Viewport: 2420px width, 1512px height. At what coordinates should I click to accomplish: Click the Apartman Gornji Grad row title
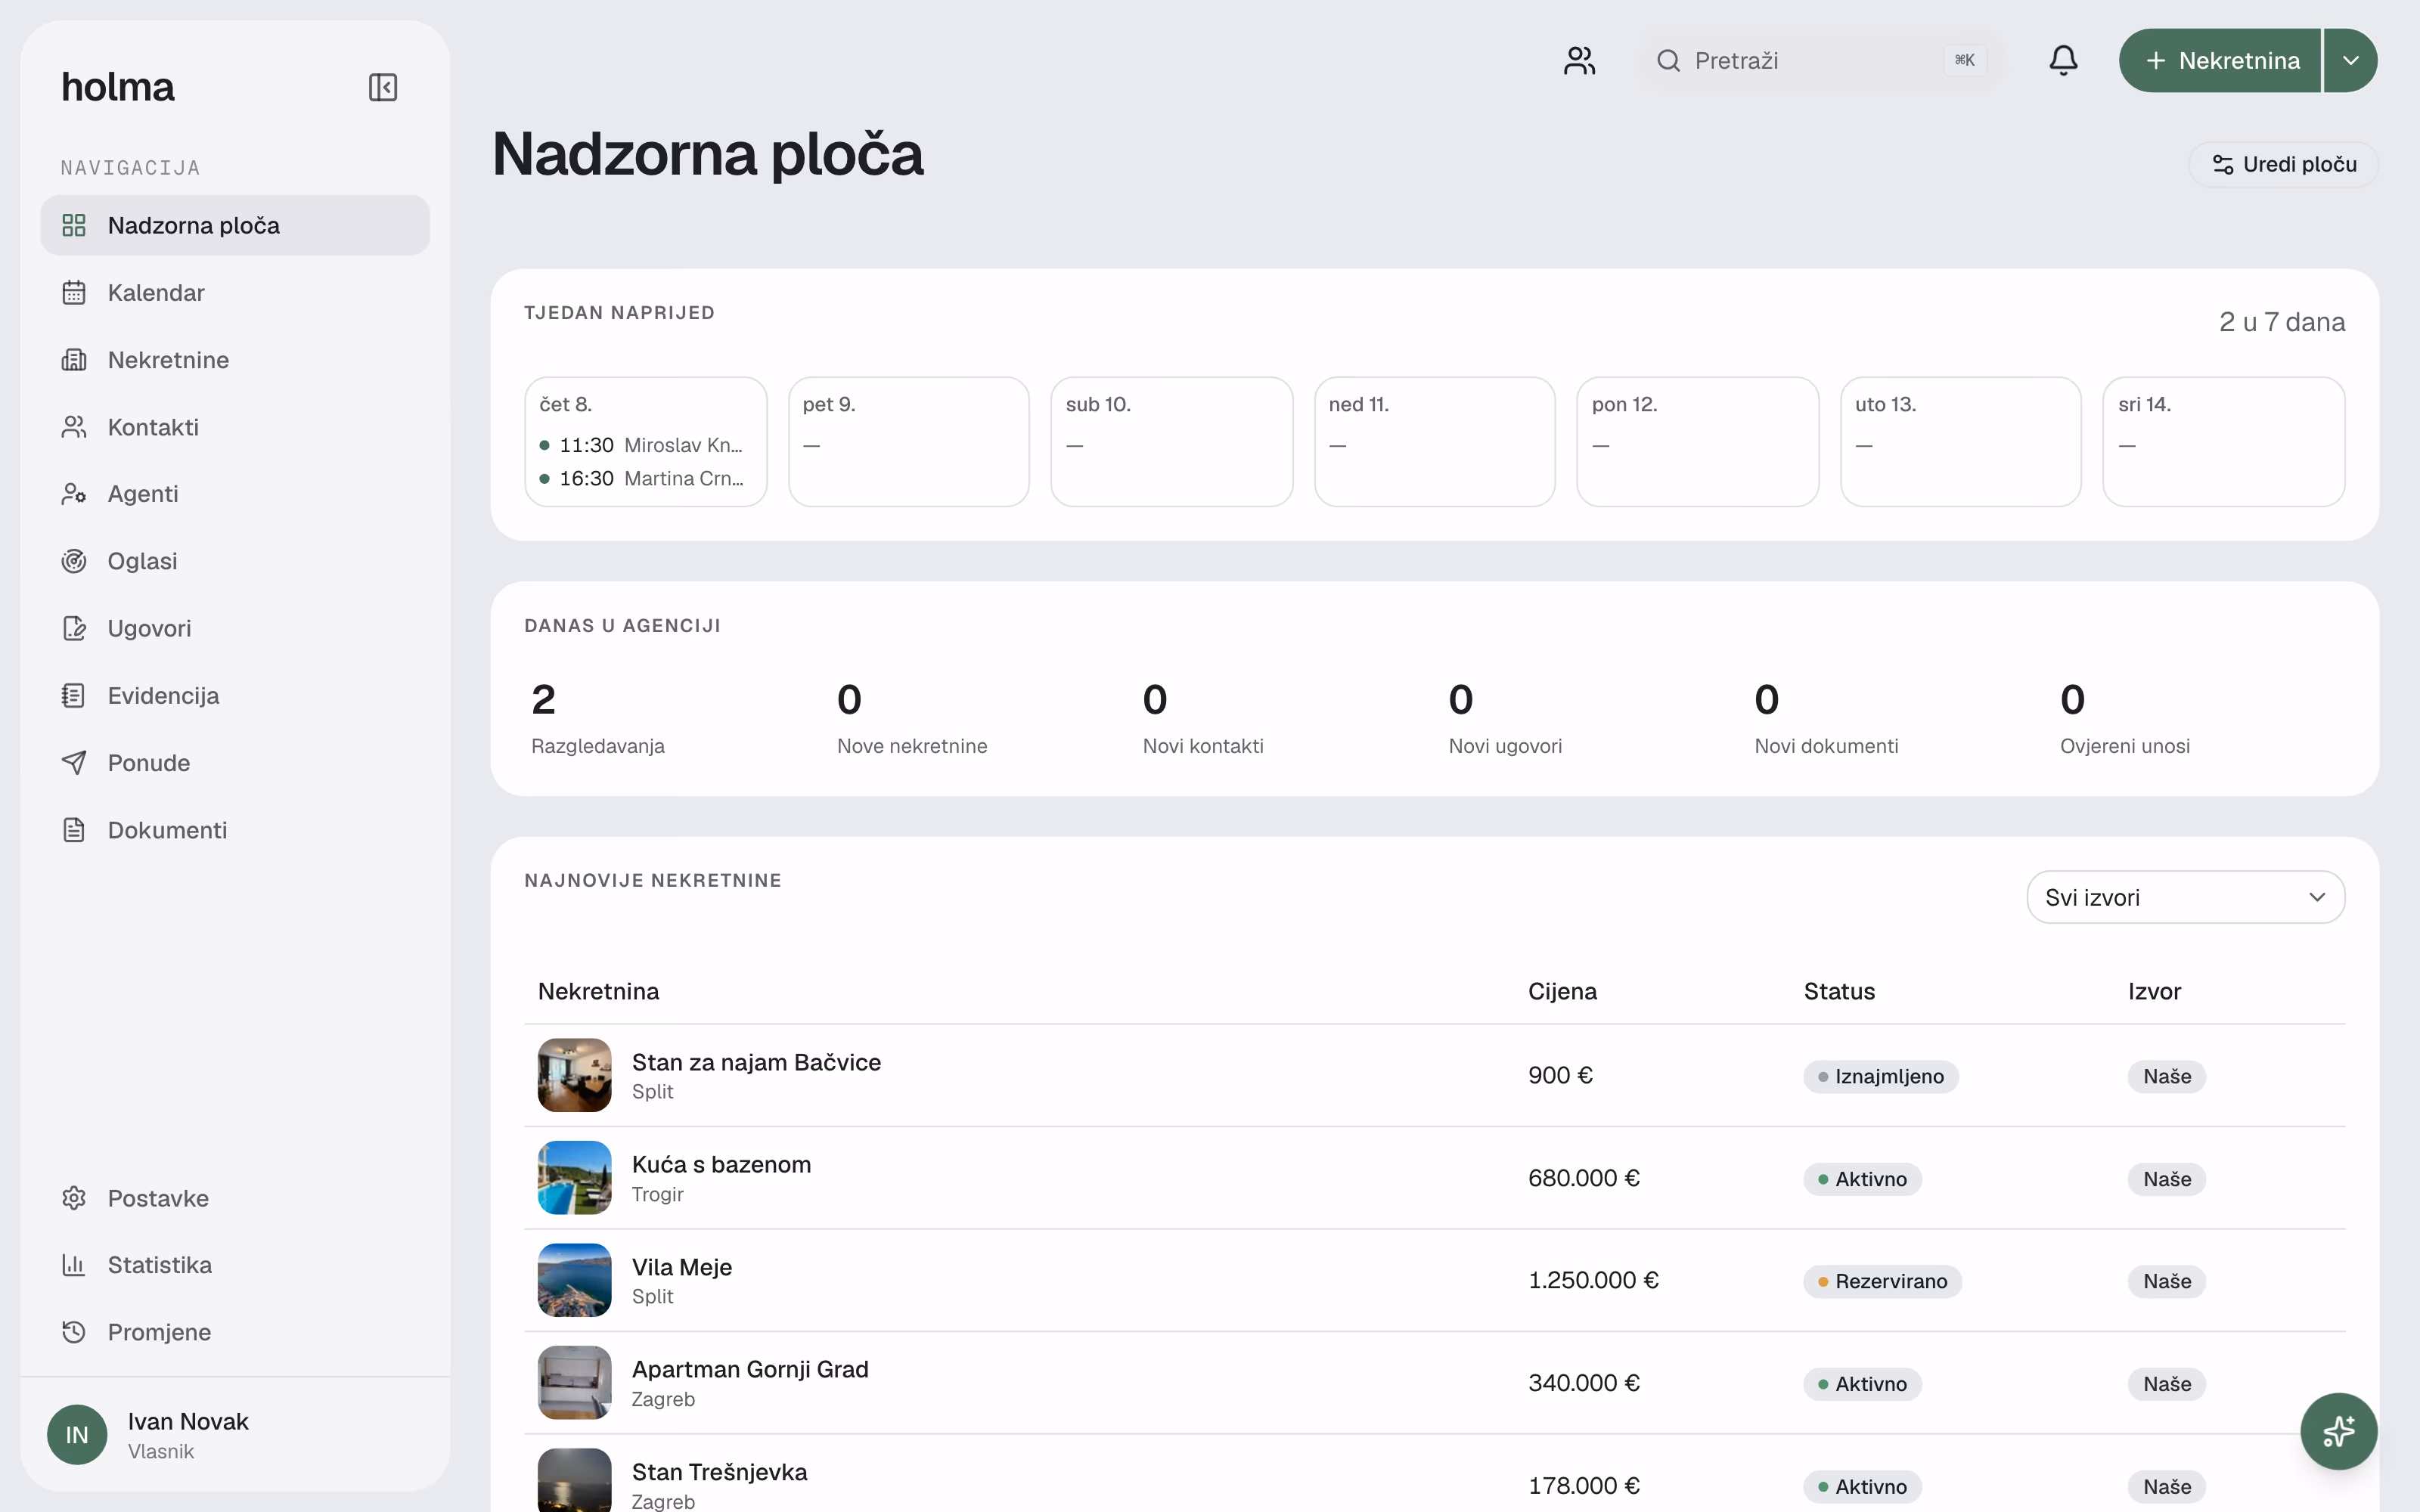point(750,1369)
